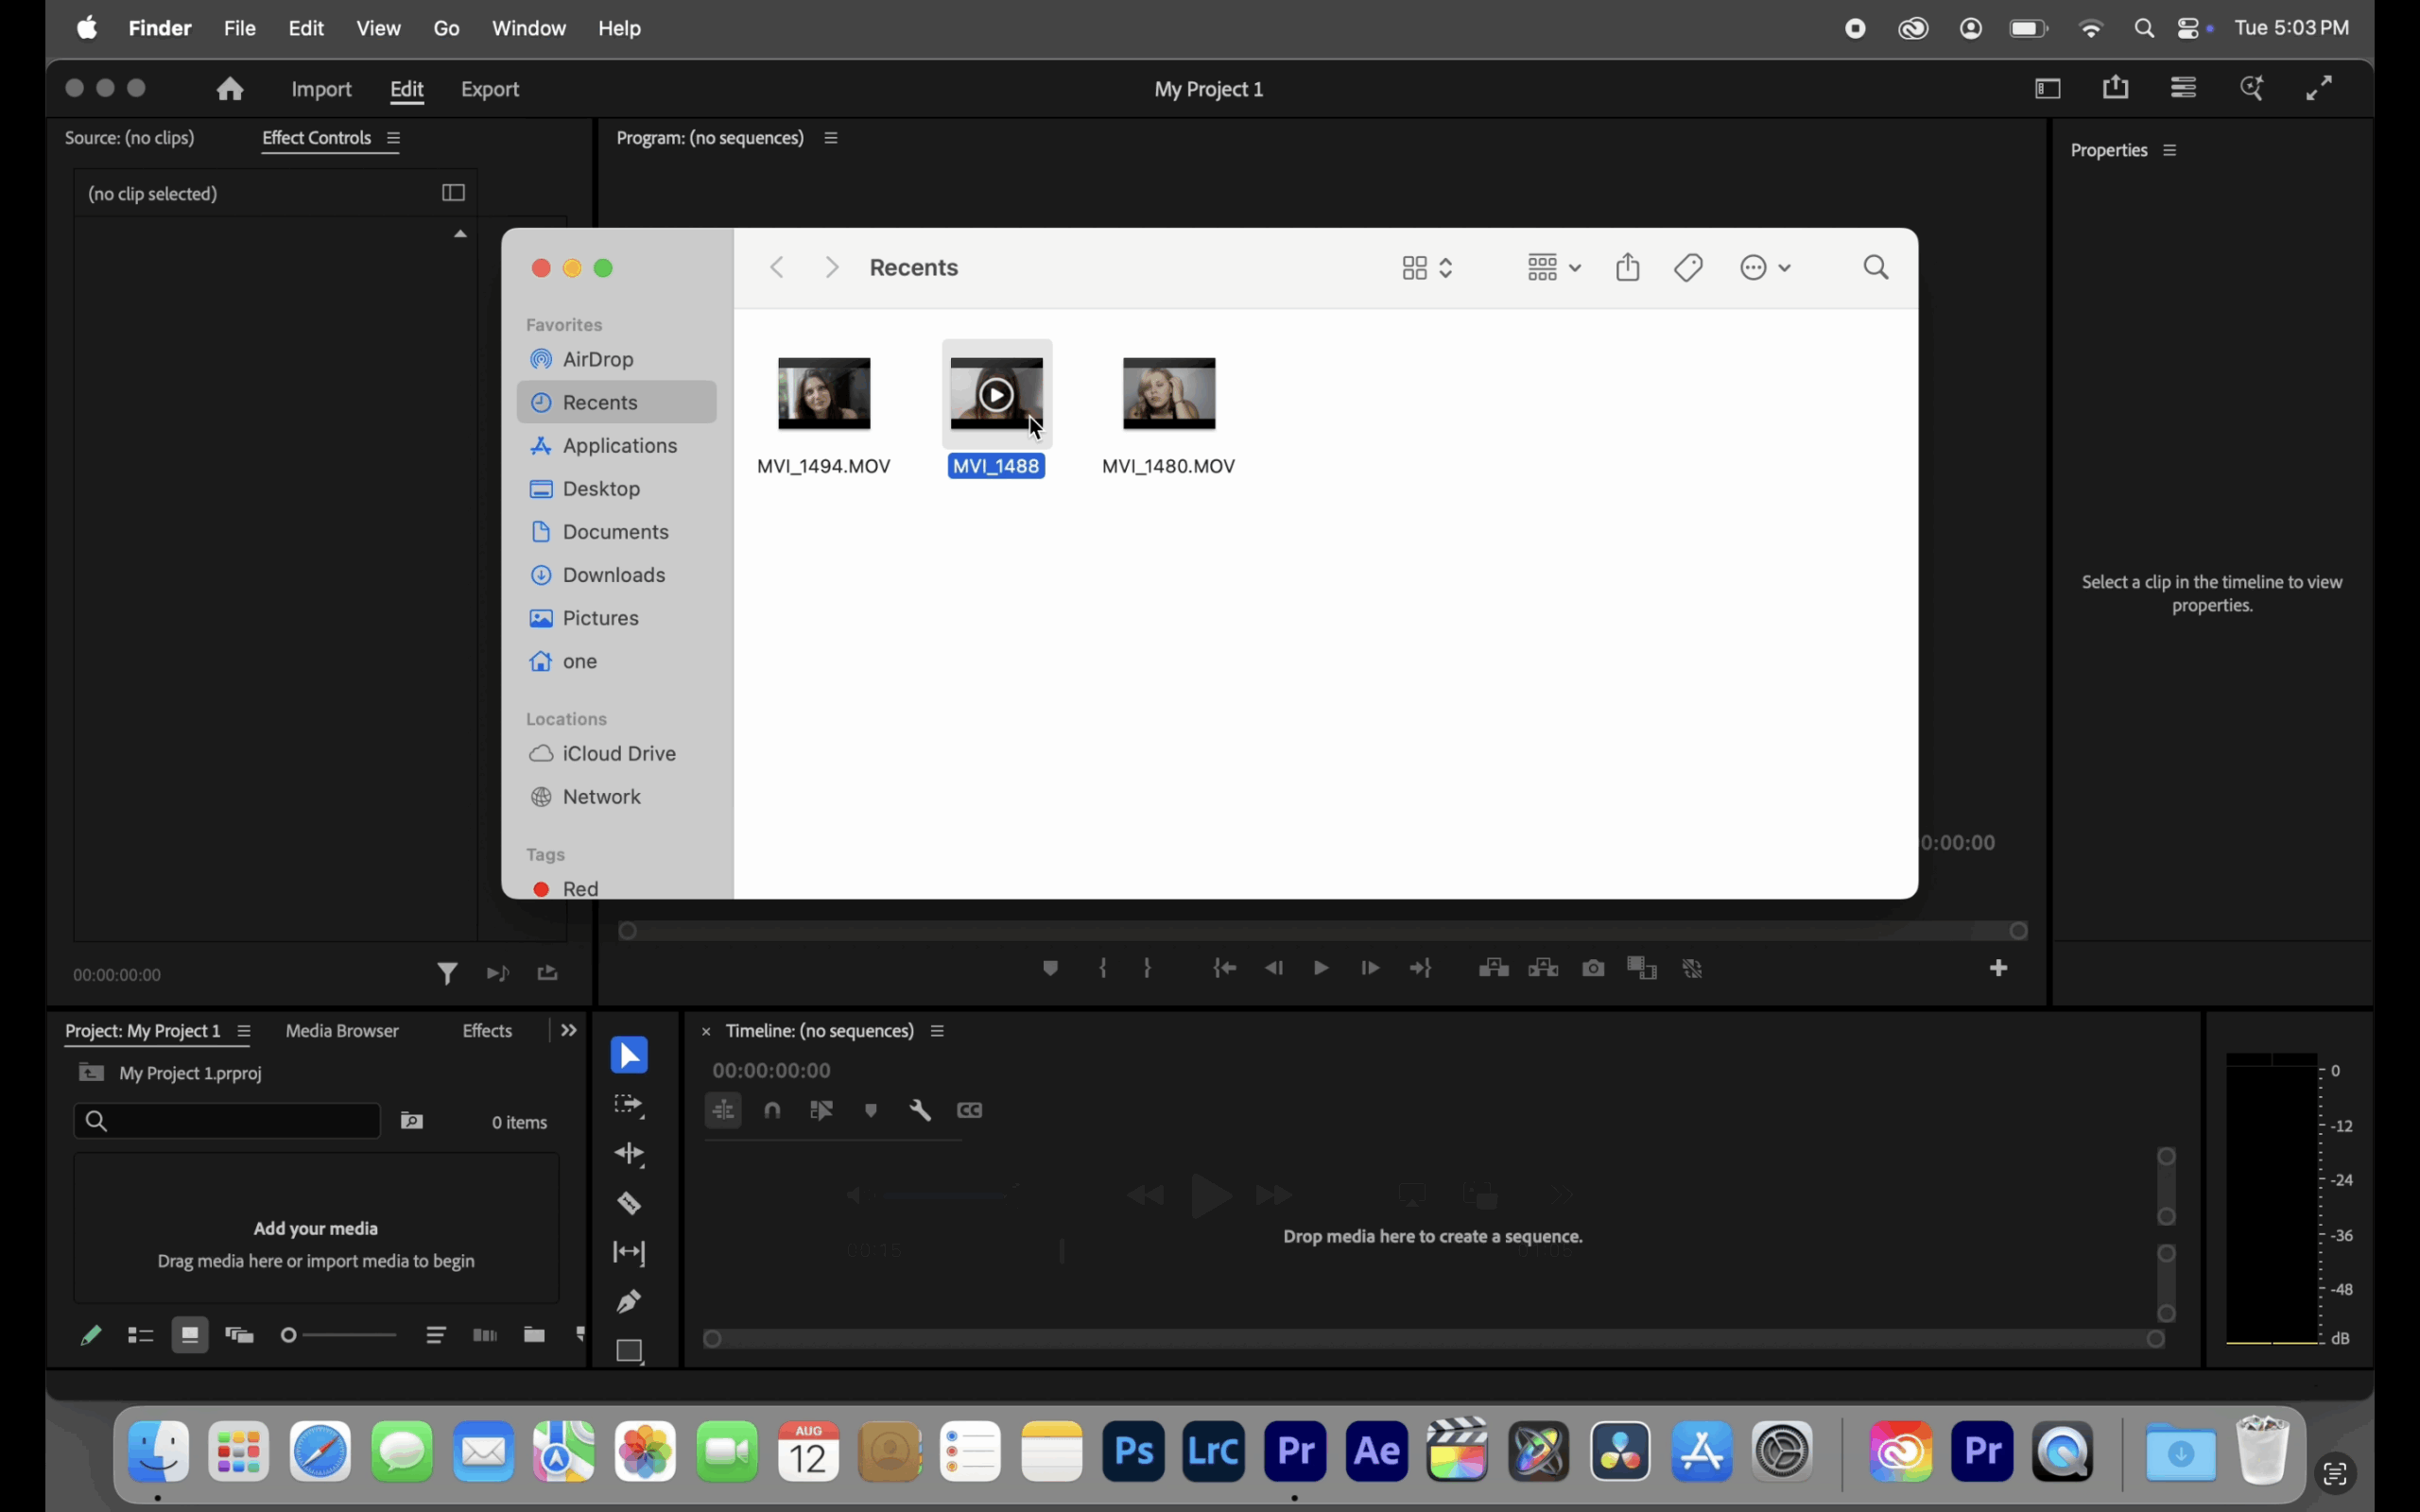Toggle Linked Selection in Timeline

[822, 1110]
